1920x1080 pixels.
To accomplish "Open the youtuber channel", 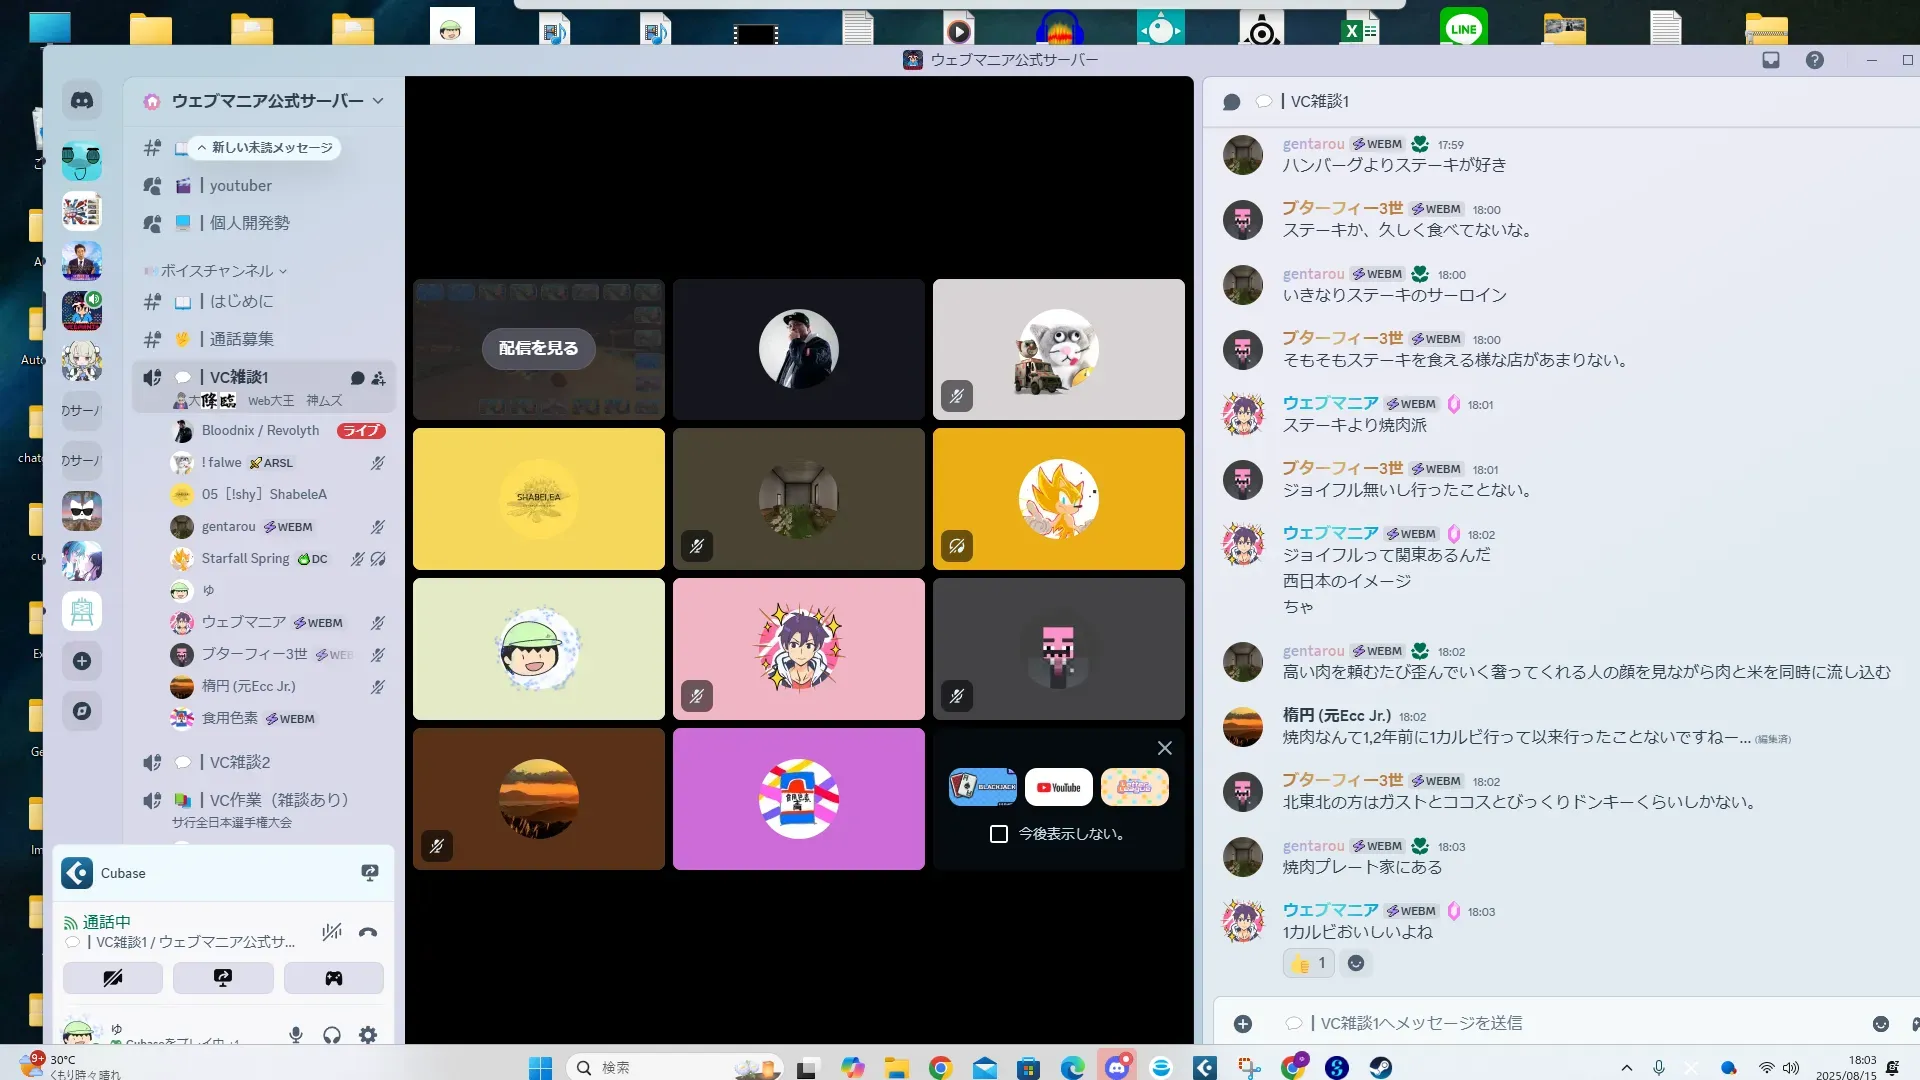I will pos(240,186).
